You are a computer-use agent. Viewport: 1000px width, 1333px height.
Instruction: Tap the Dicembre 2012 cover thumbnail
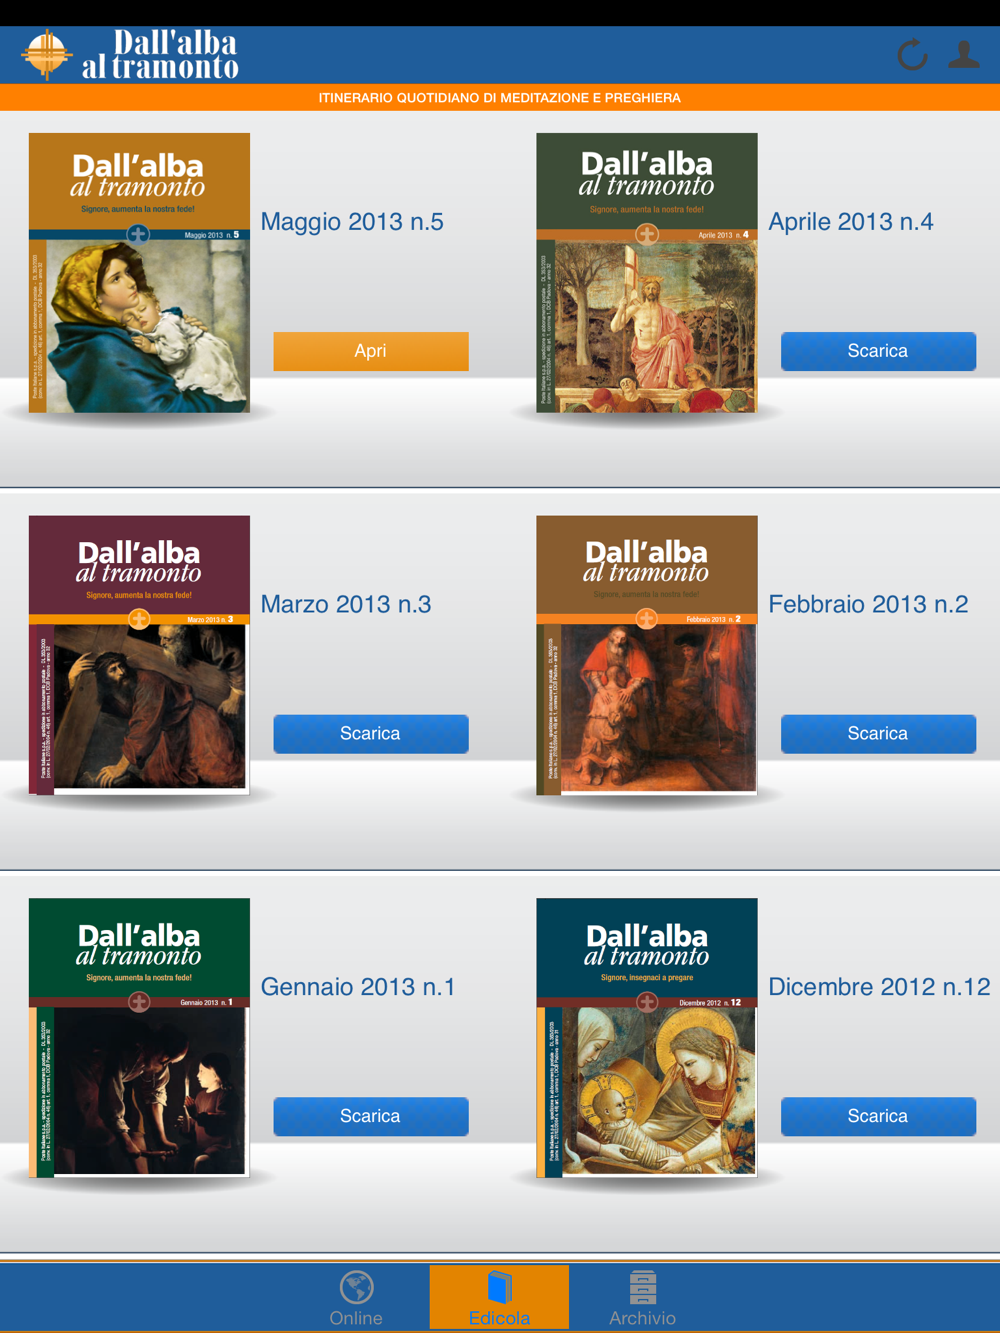point(647,1038)
